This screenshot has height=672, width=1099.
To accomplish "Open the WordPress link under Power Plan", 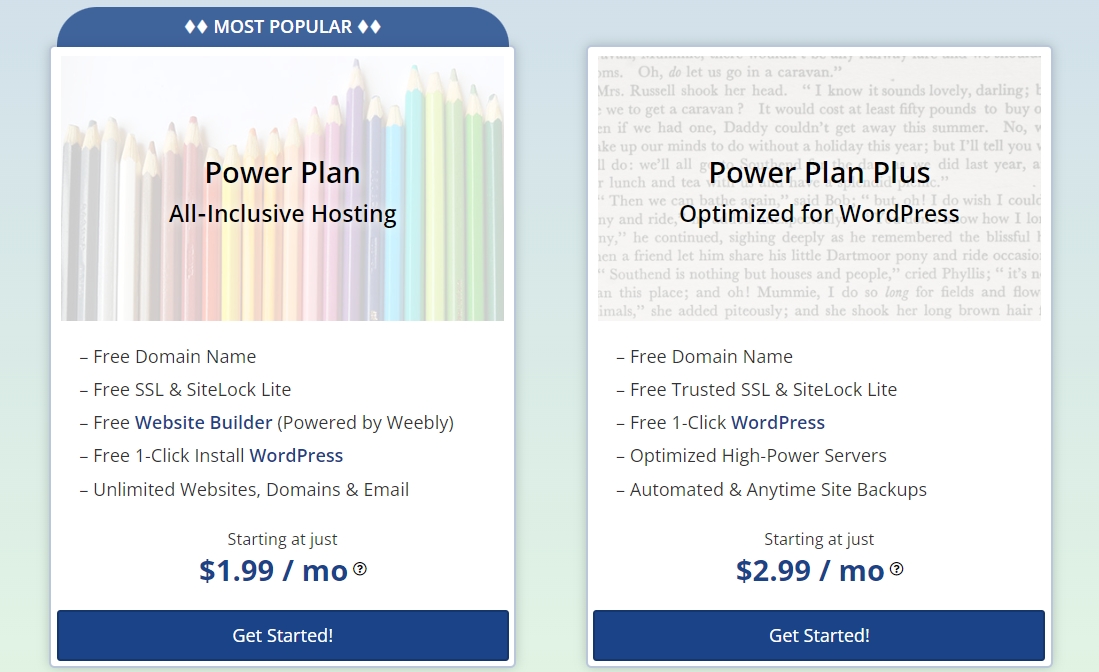I will (x=296, y=455).
